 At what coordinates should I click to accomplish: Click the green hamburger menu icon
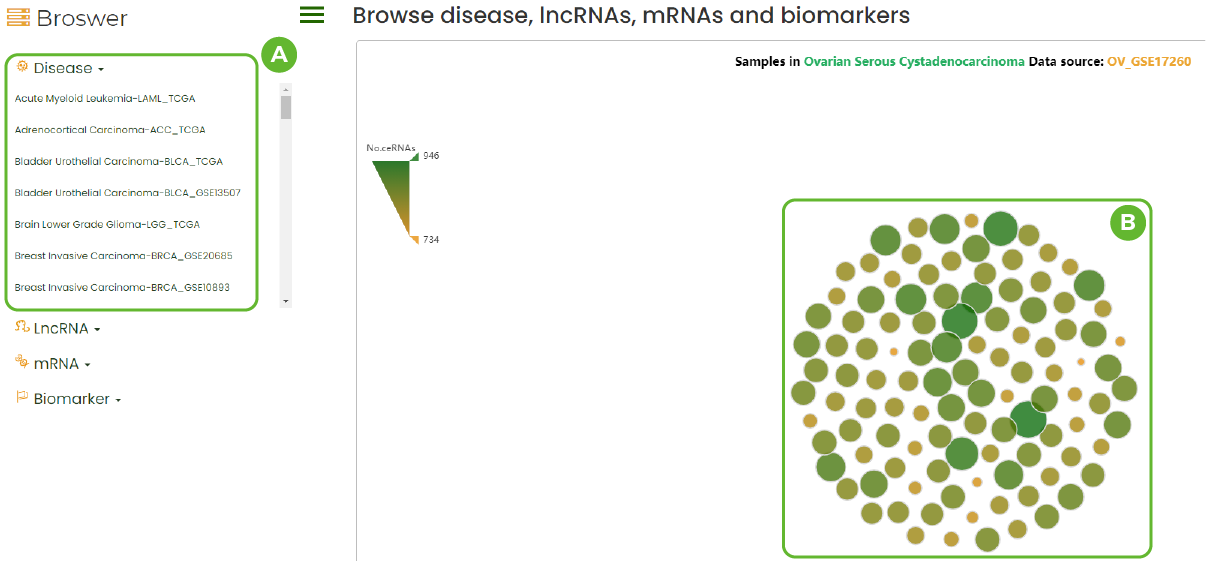(312, 14)
